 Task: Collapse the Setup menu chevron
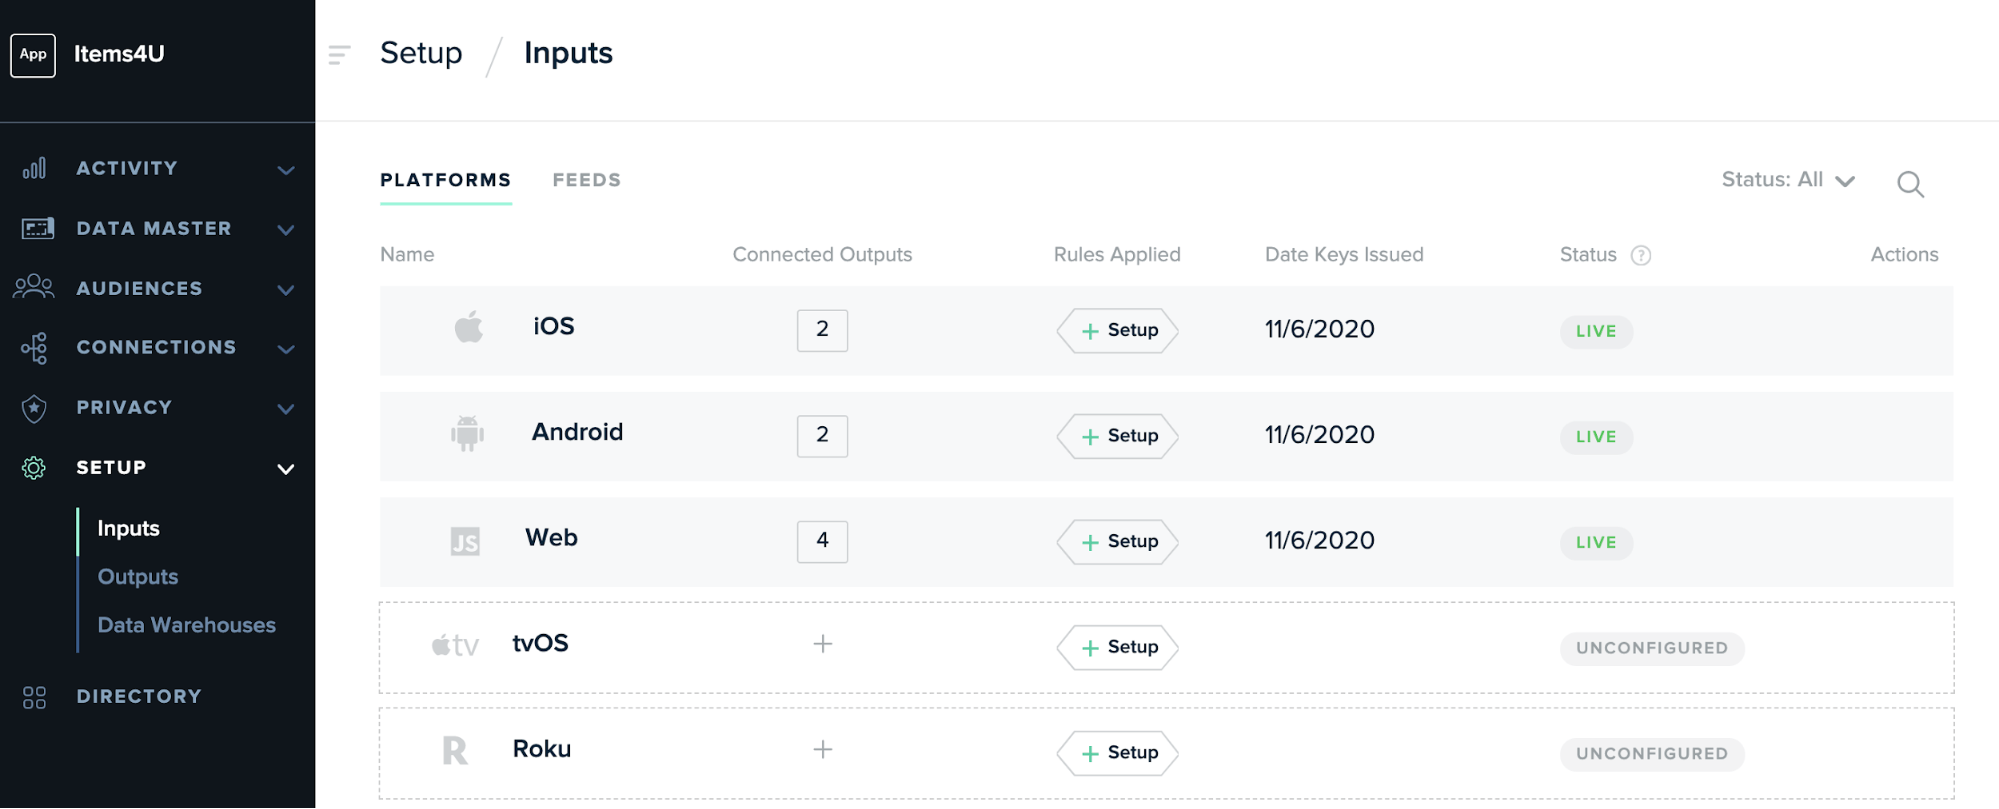pos(286,469)
